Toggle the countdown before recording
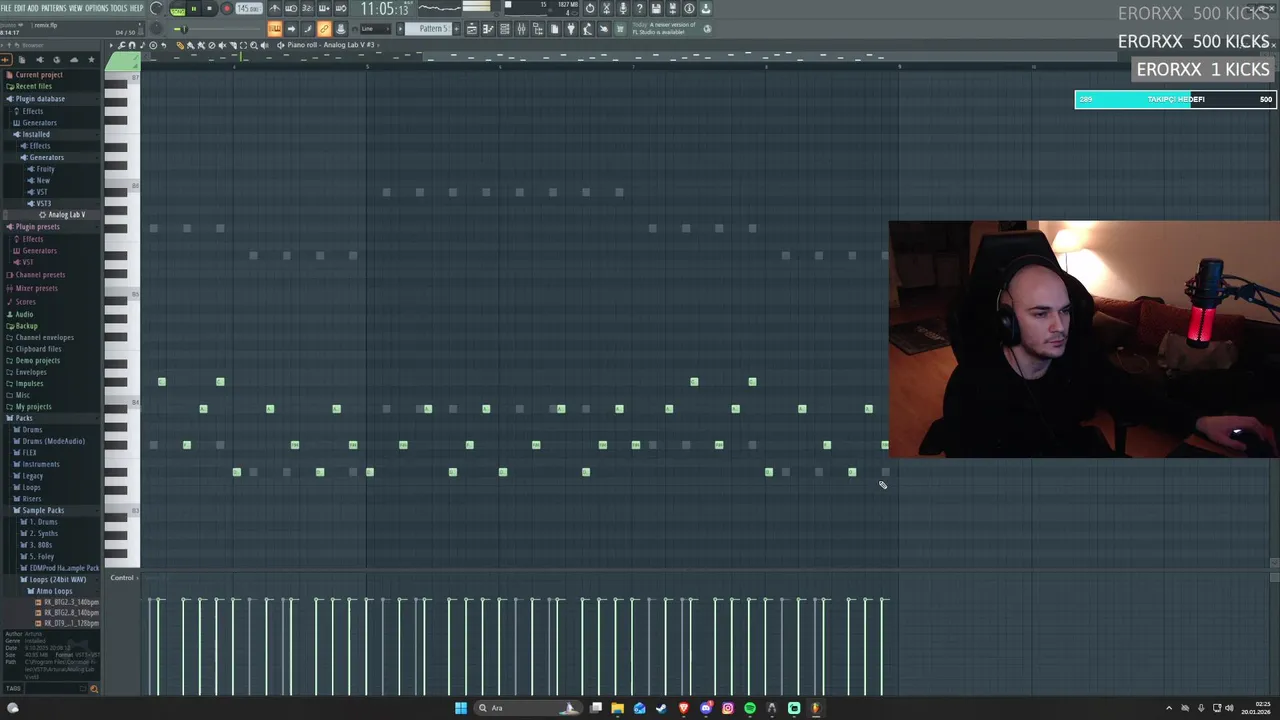Viewport: 1280px width, 720px height. [x=307, y=9]
